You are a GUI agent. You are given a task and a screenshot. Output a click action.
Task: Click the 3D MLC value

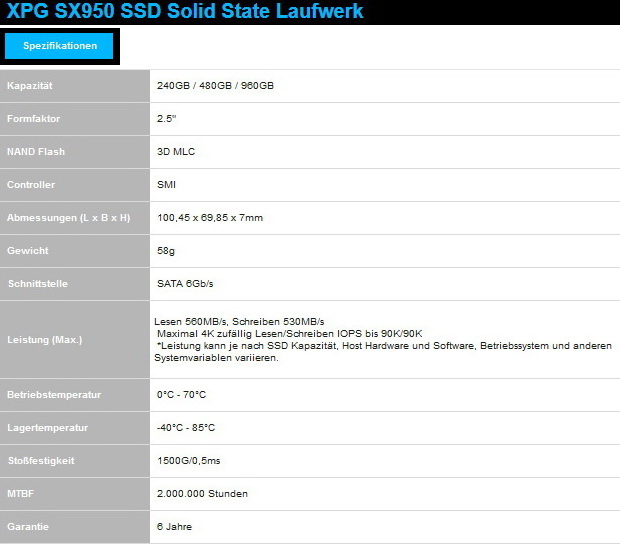pos(176,152)
